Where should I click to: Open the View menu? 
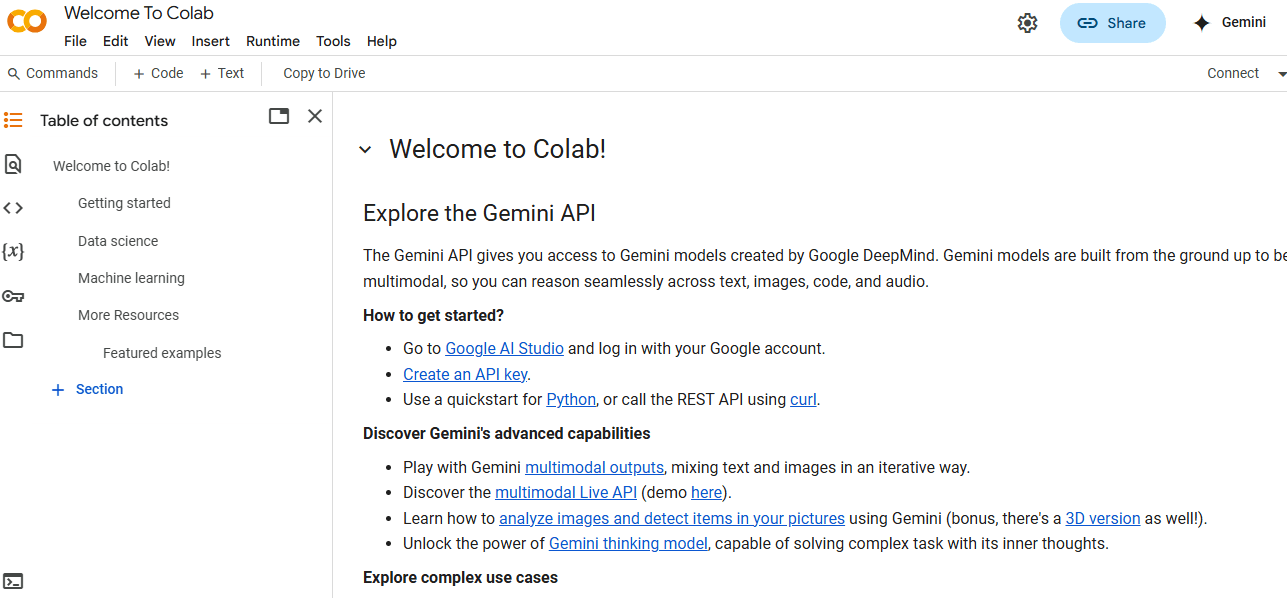[x=160, y=41]
